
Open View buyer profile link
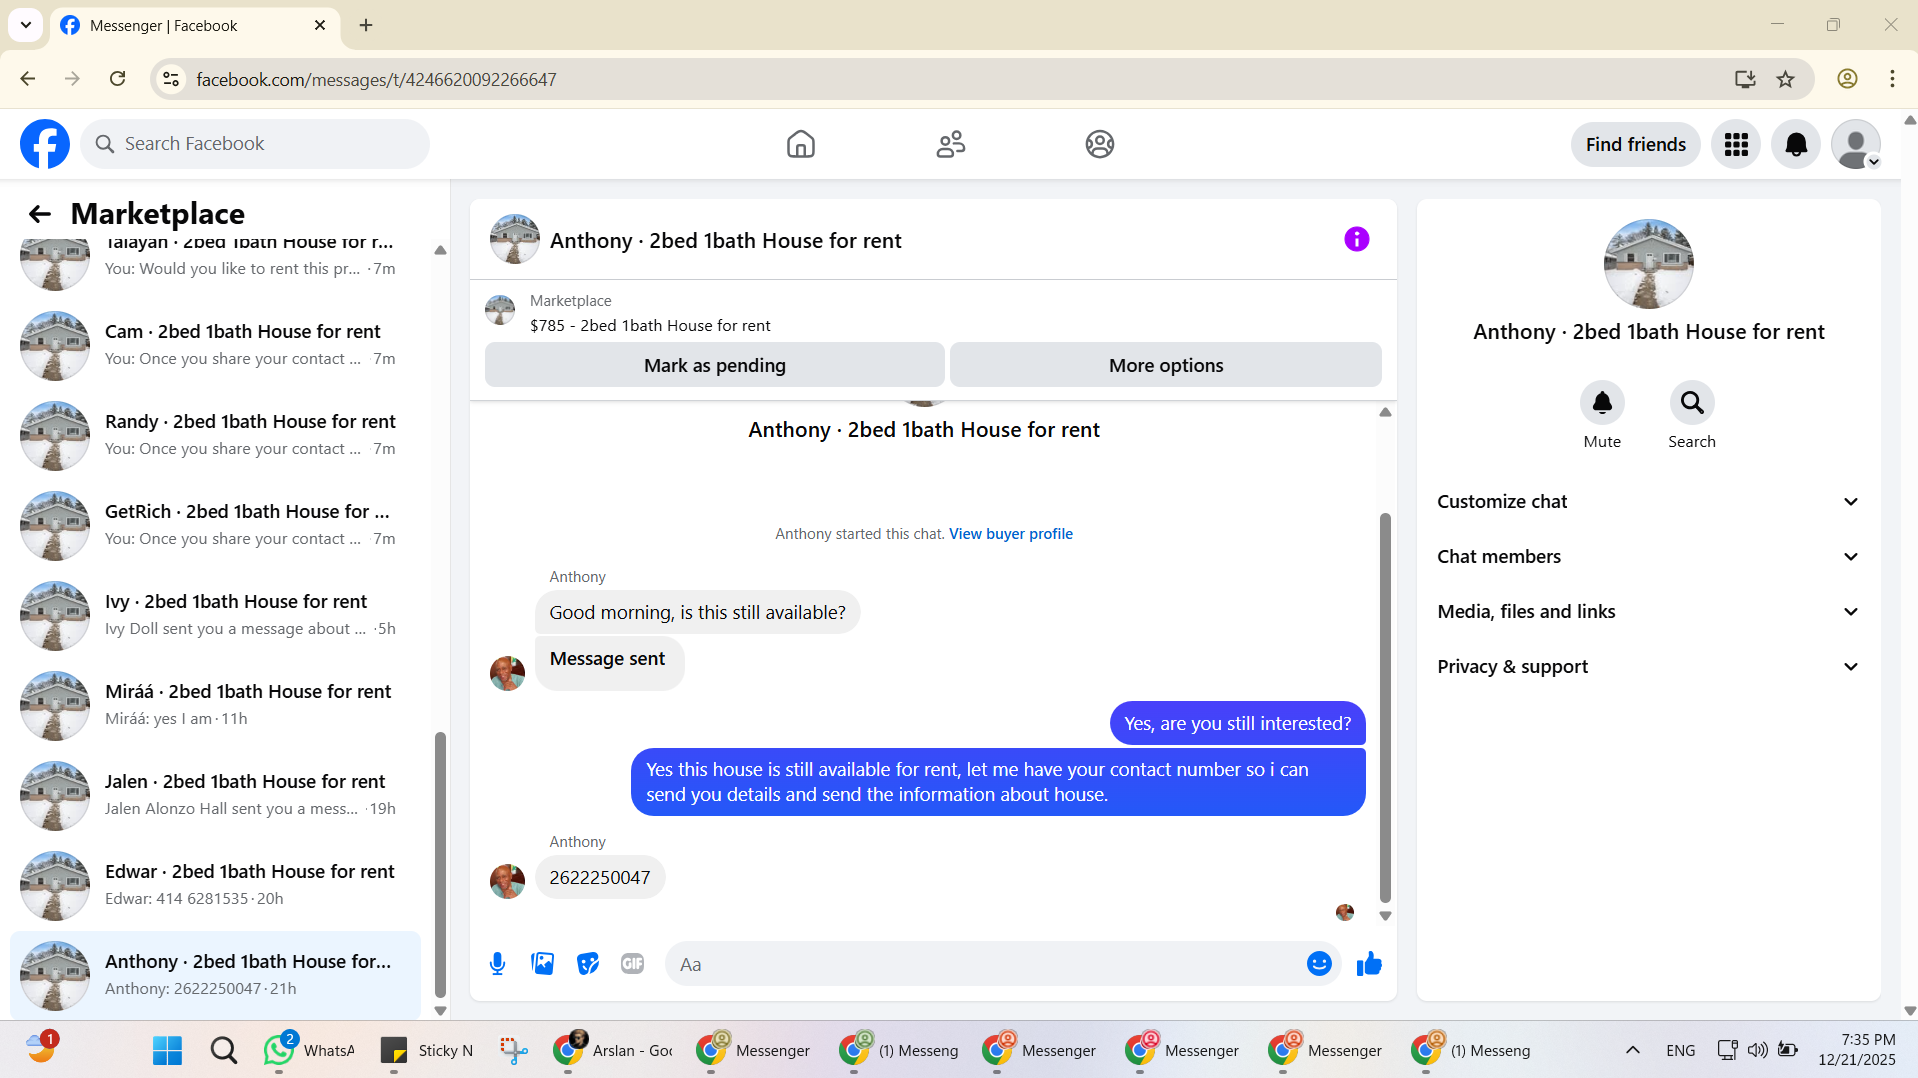coord(1010,534)
